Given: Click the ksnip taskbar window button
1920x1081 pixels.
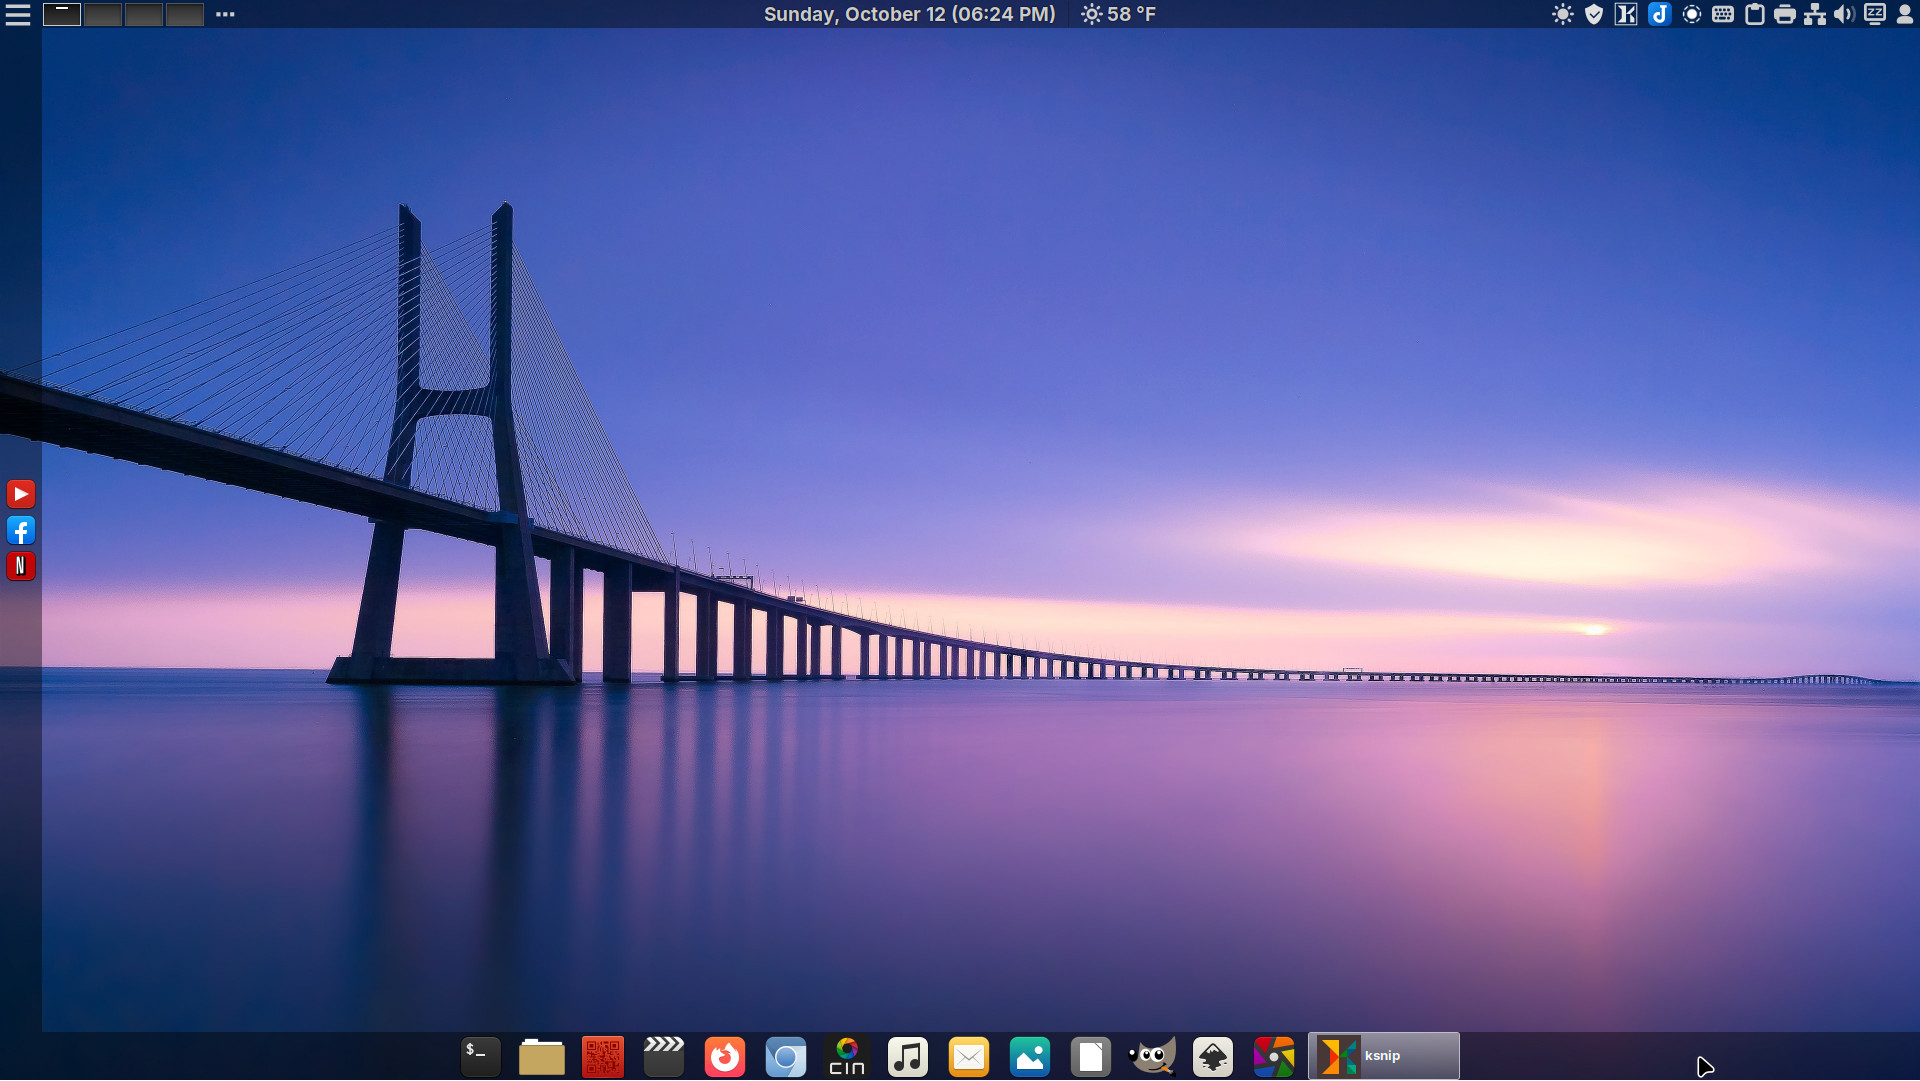Looking at the screenshot, I should [1384, 1057].
